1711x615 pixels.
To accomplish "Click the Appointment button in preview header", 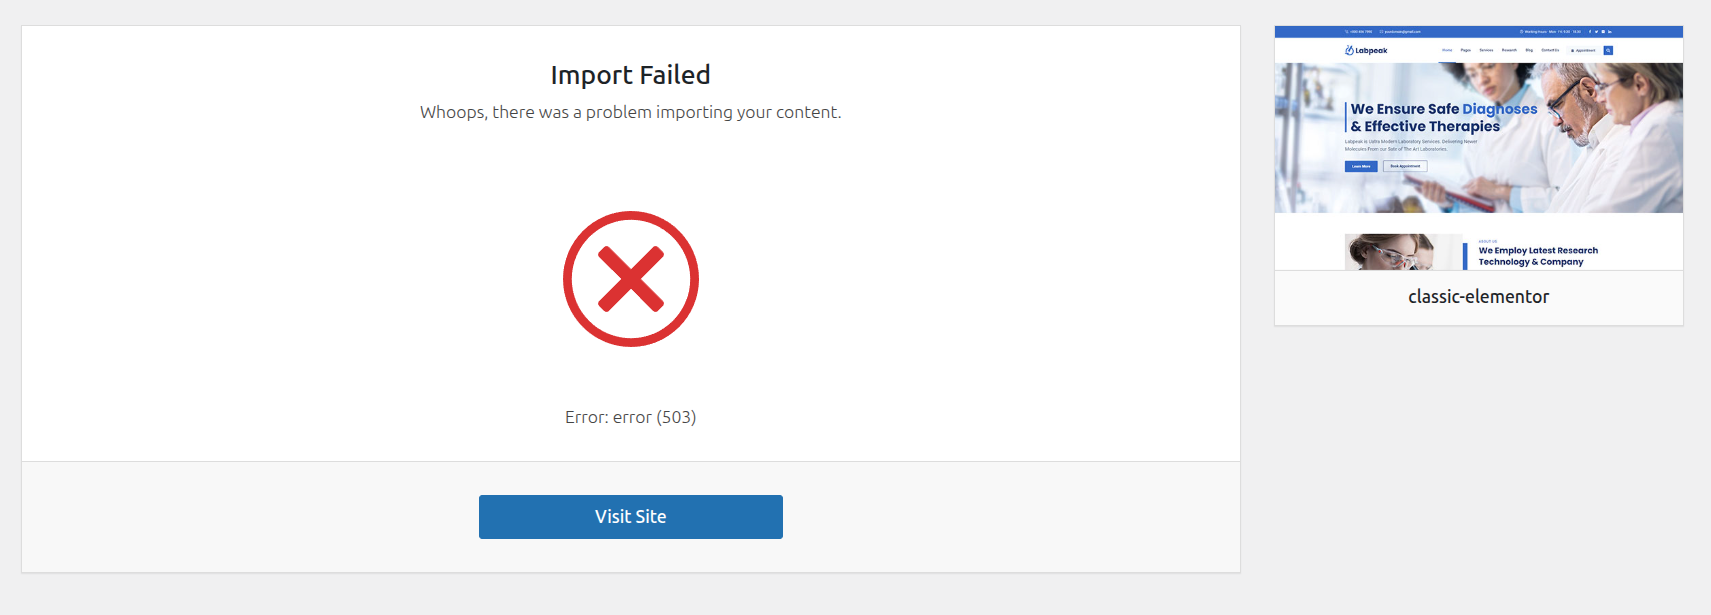I will coord(1584,50).
